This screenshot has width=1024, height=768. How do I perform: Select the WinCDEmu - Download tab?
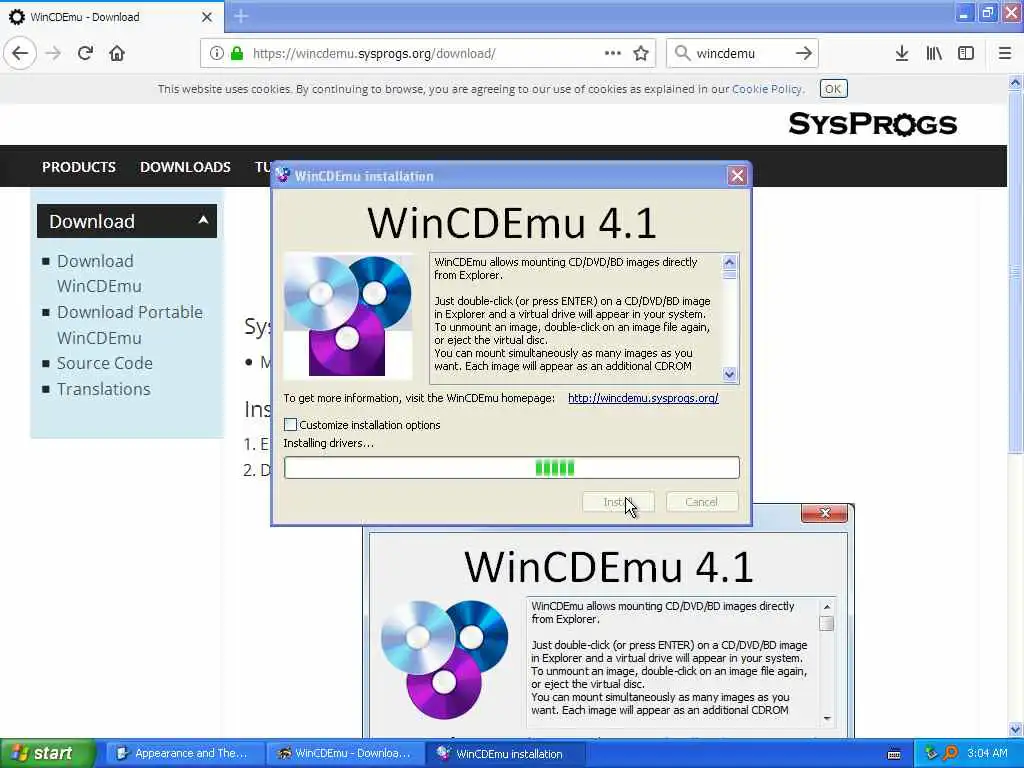(112, 17)
